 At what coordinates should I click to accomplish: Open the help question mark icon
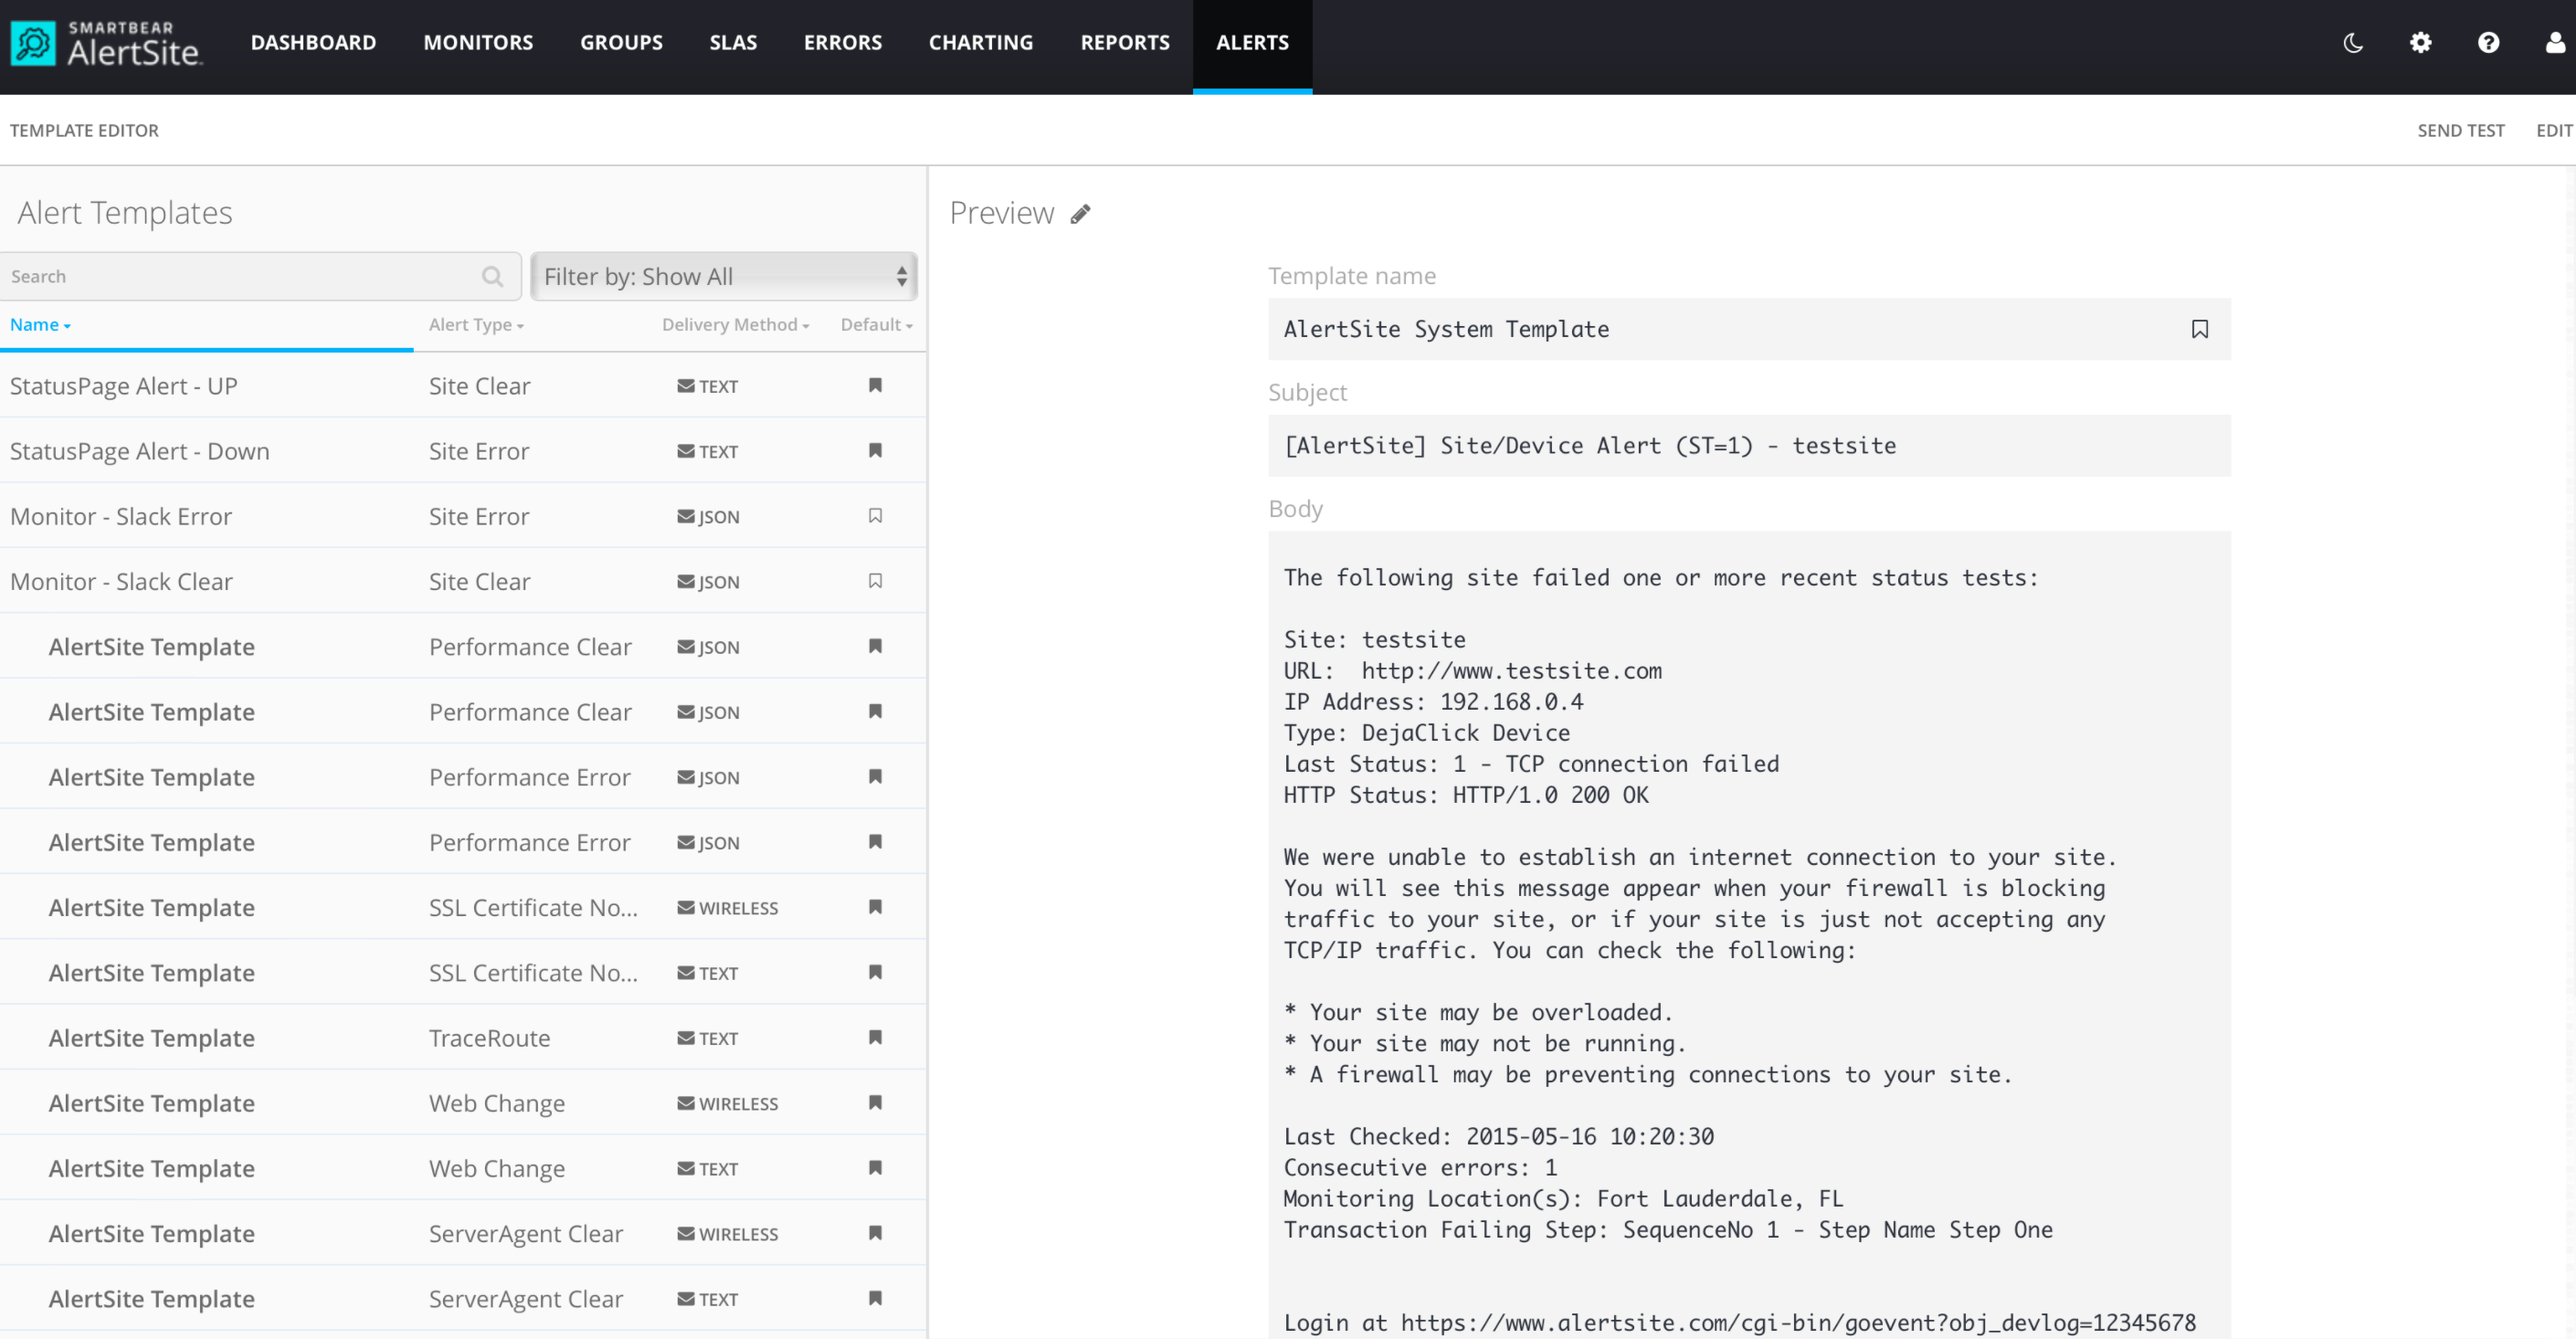(2488, 43)
